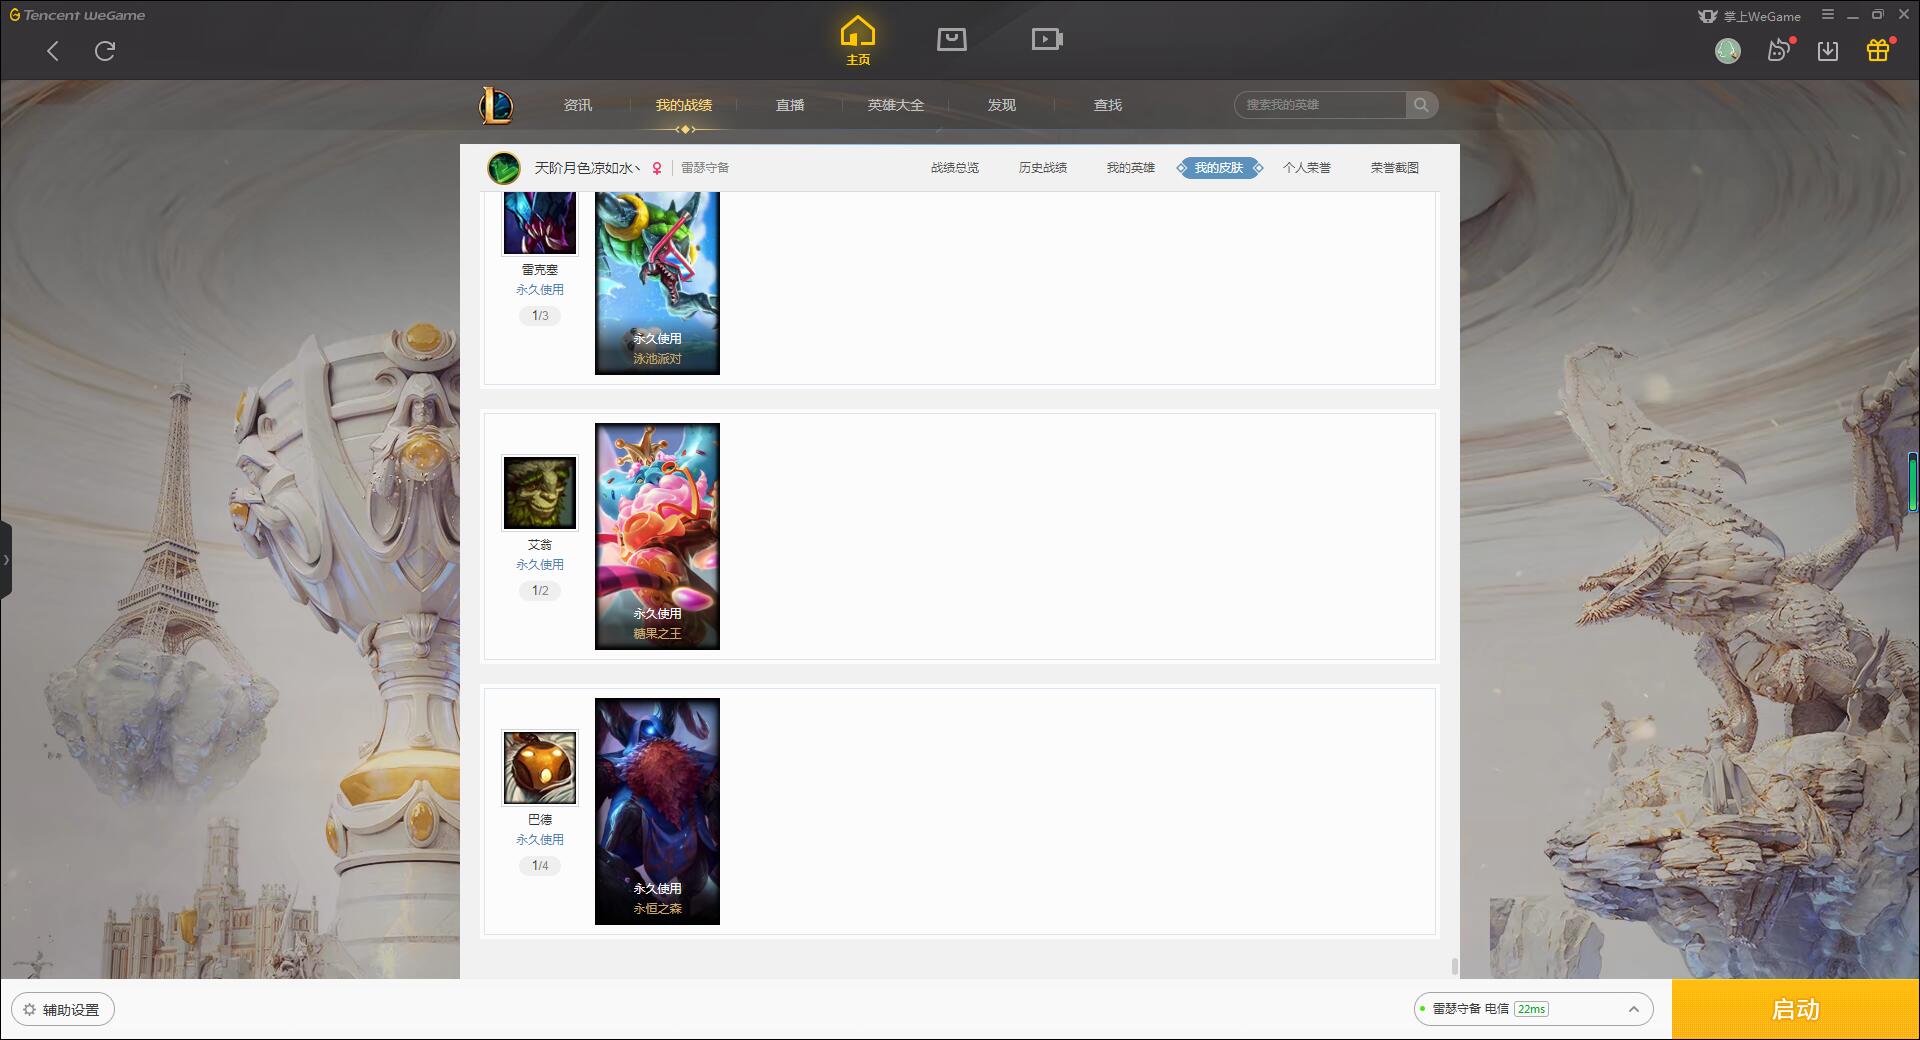Click the summoner name 天阶月色凉如水
The image size is (1920, 1040).
coord(587,168)
